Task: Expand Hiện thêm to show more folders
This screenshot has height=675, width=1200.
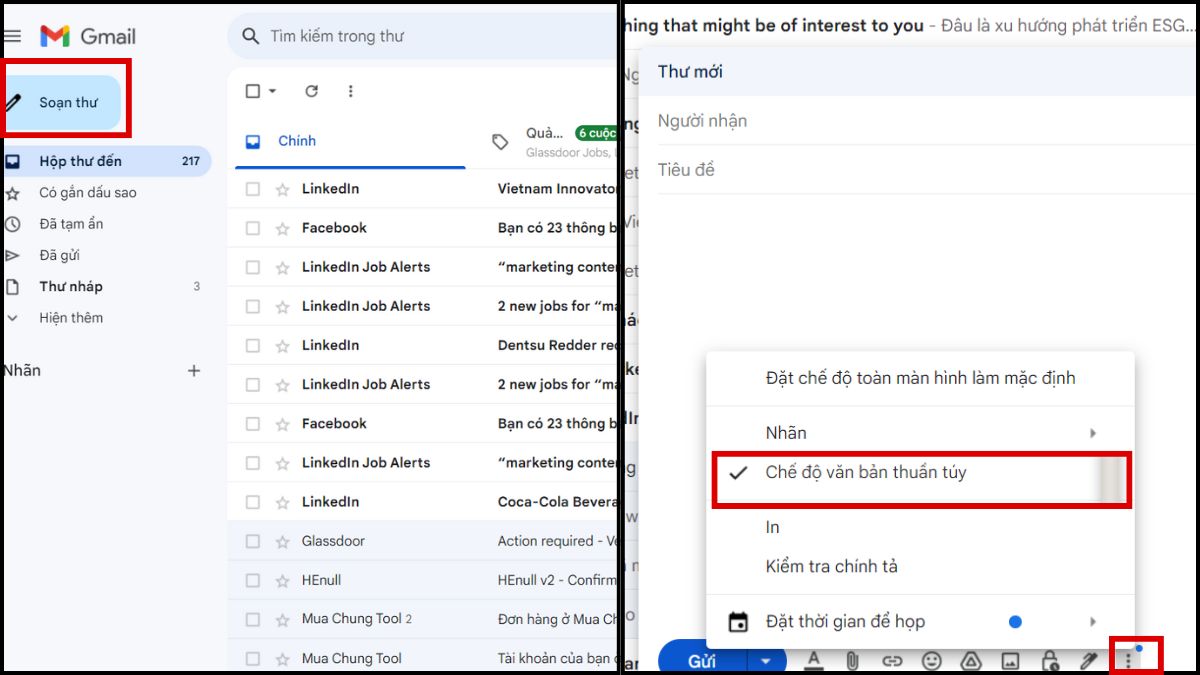Action: pos(71,317)
